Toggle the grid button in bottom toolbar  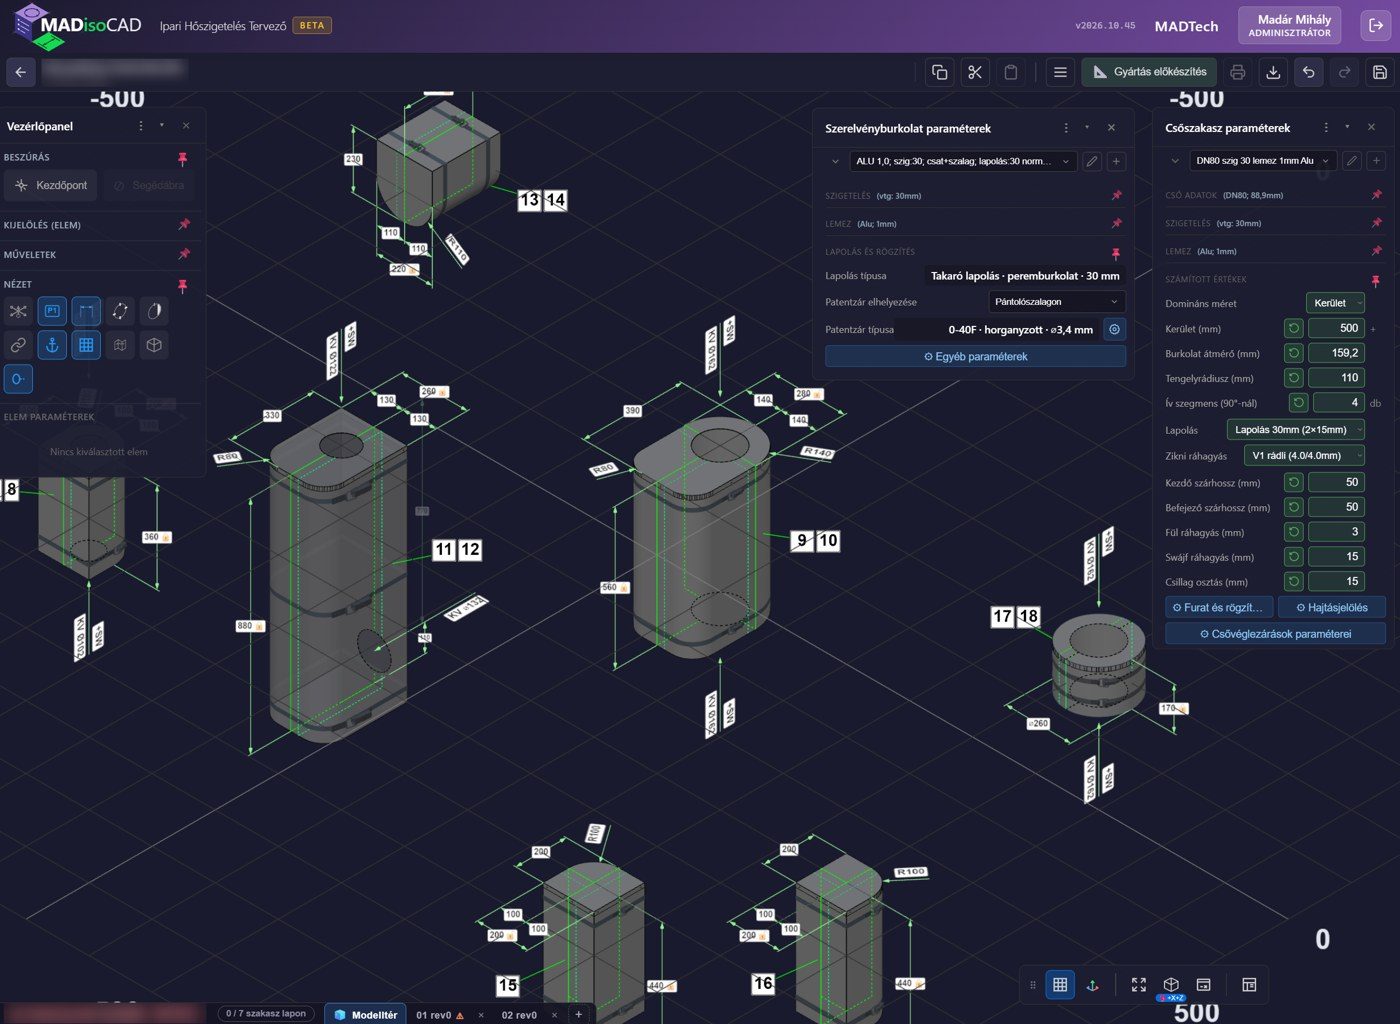1060,985
